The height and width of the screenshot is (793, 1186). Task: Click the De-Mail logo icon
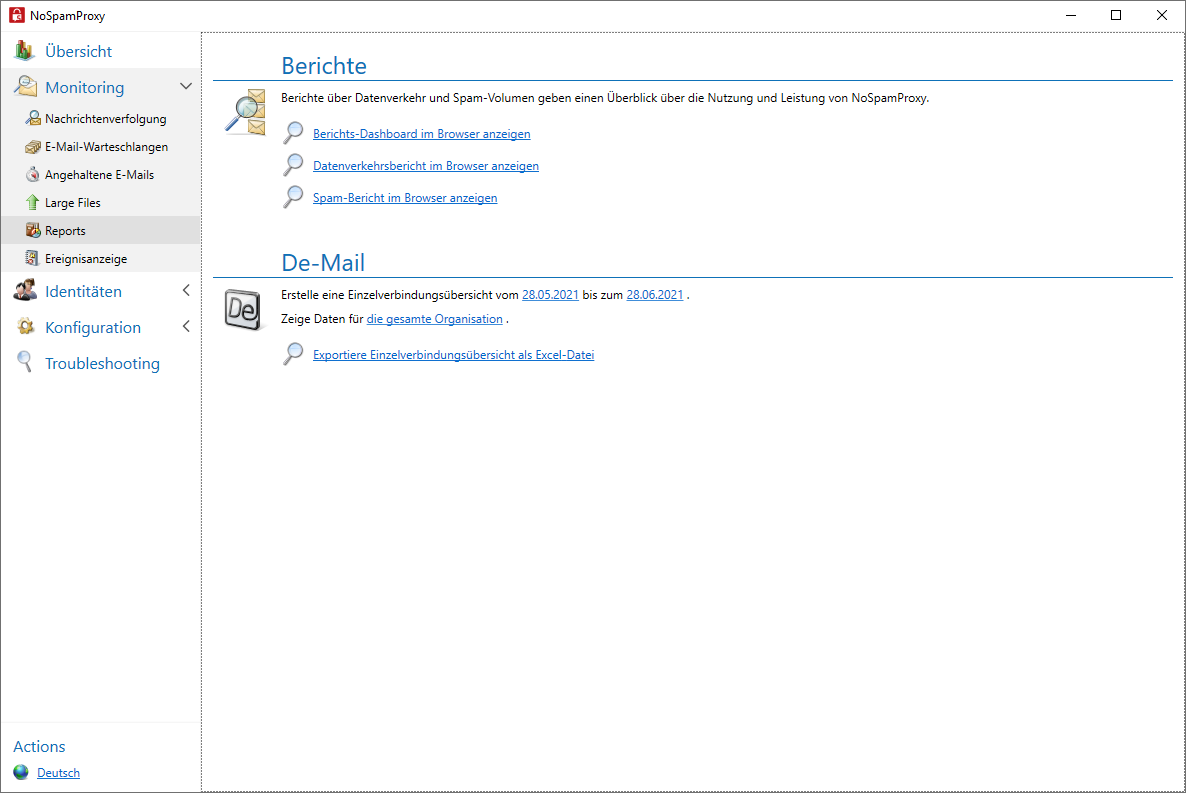pos(244,309)
